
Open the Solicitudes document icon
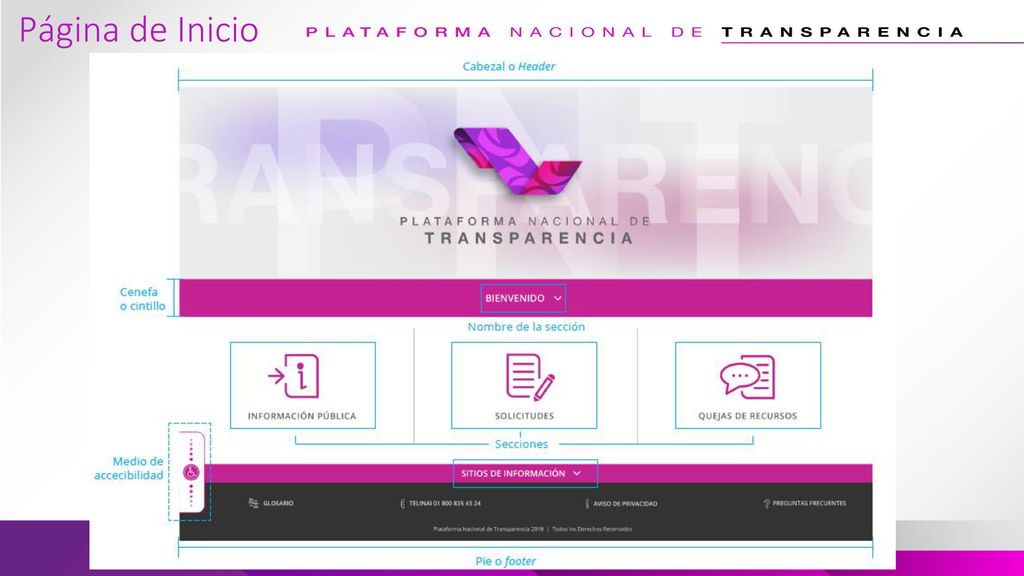(530, 377)
